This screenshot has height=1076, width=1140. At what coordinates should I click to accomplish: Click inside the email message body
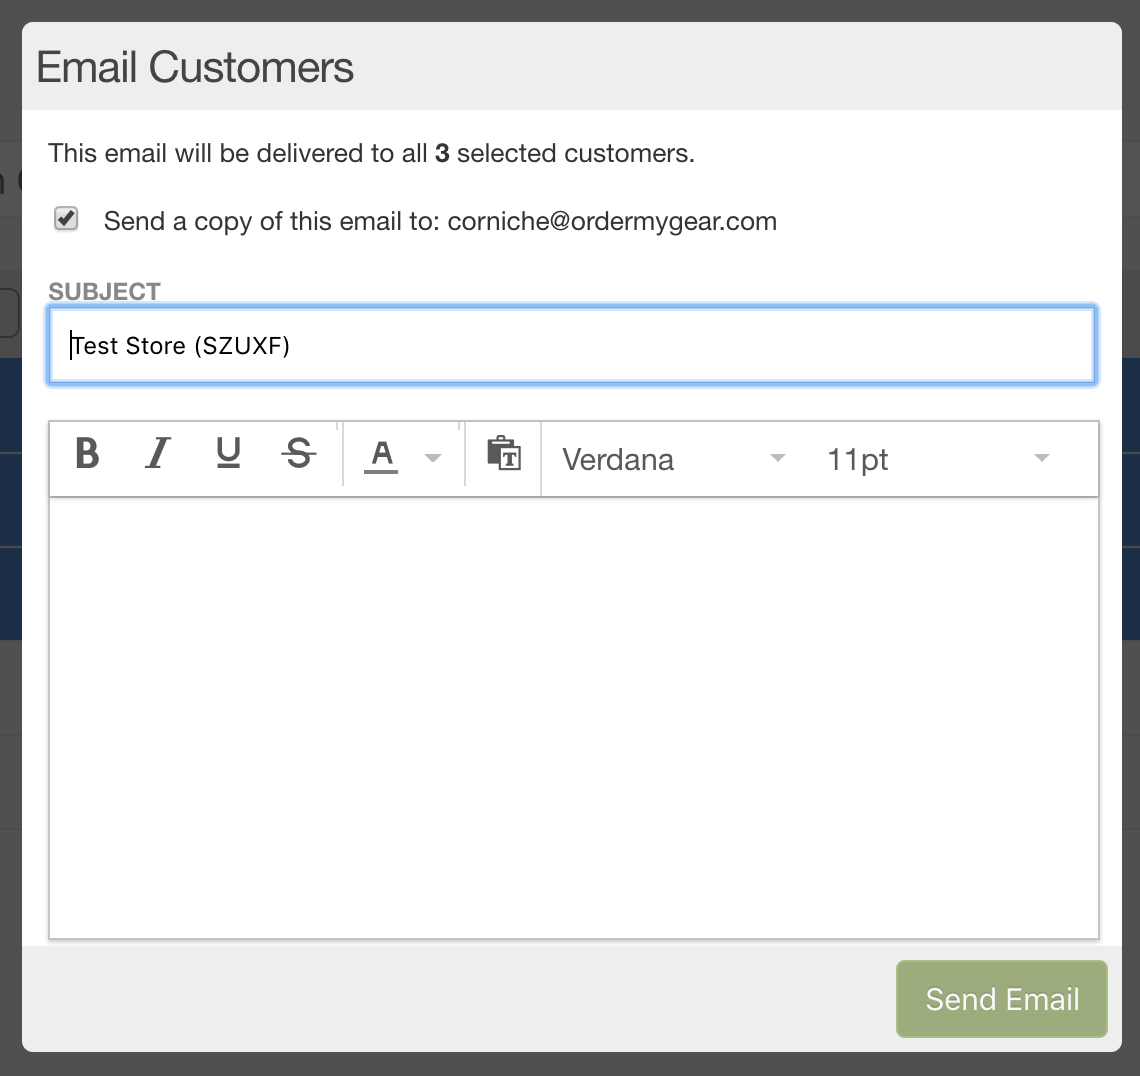coord(574,718)
